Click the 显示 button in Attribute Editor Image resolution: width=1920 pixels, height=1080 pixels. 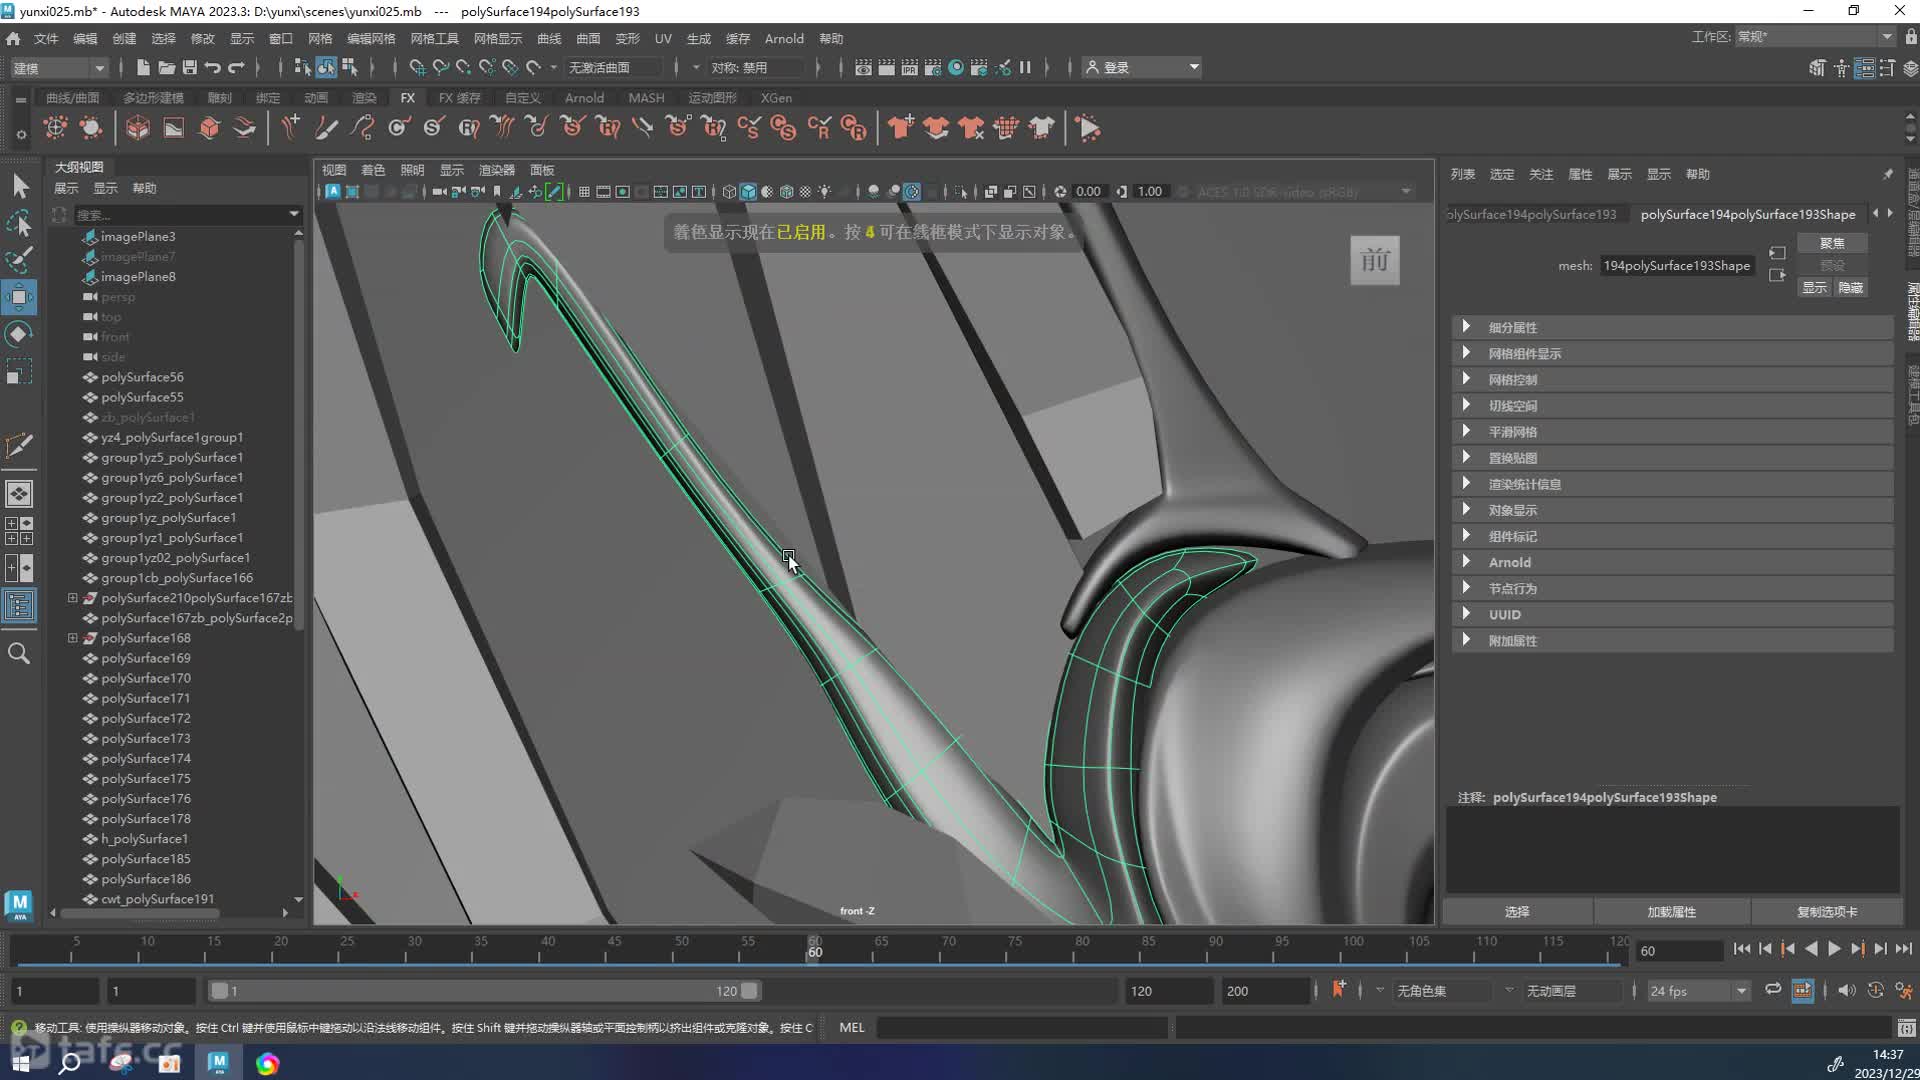click(x=1814, y=288)
